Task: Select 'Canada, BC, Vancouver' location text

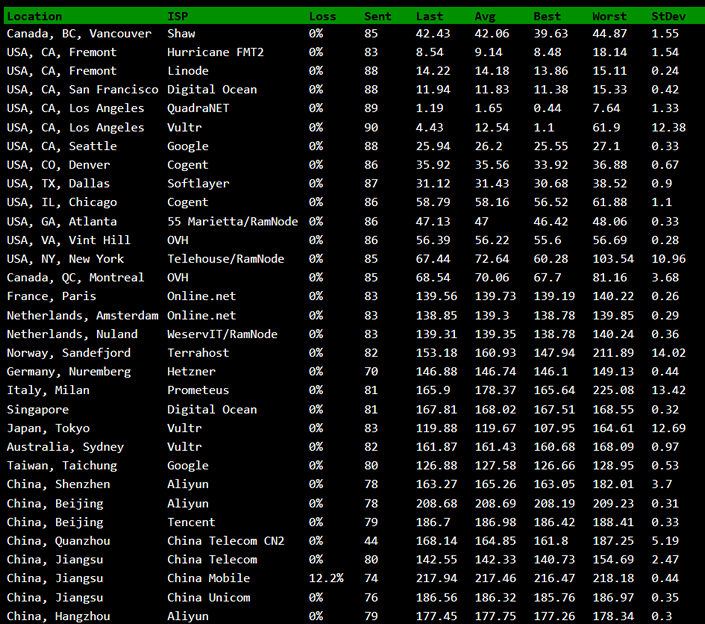Action: pos(79,34)
